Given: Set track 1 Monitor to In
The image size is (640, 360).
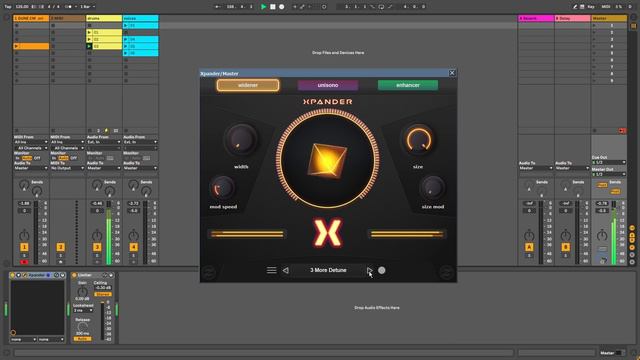Looking at the screenshot, I should [x=18, y=158].
